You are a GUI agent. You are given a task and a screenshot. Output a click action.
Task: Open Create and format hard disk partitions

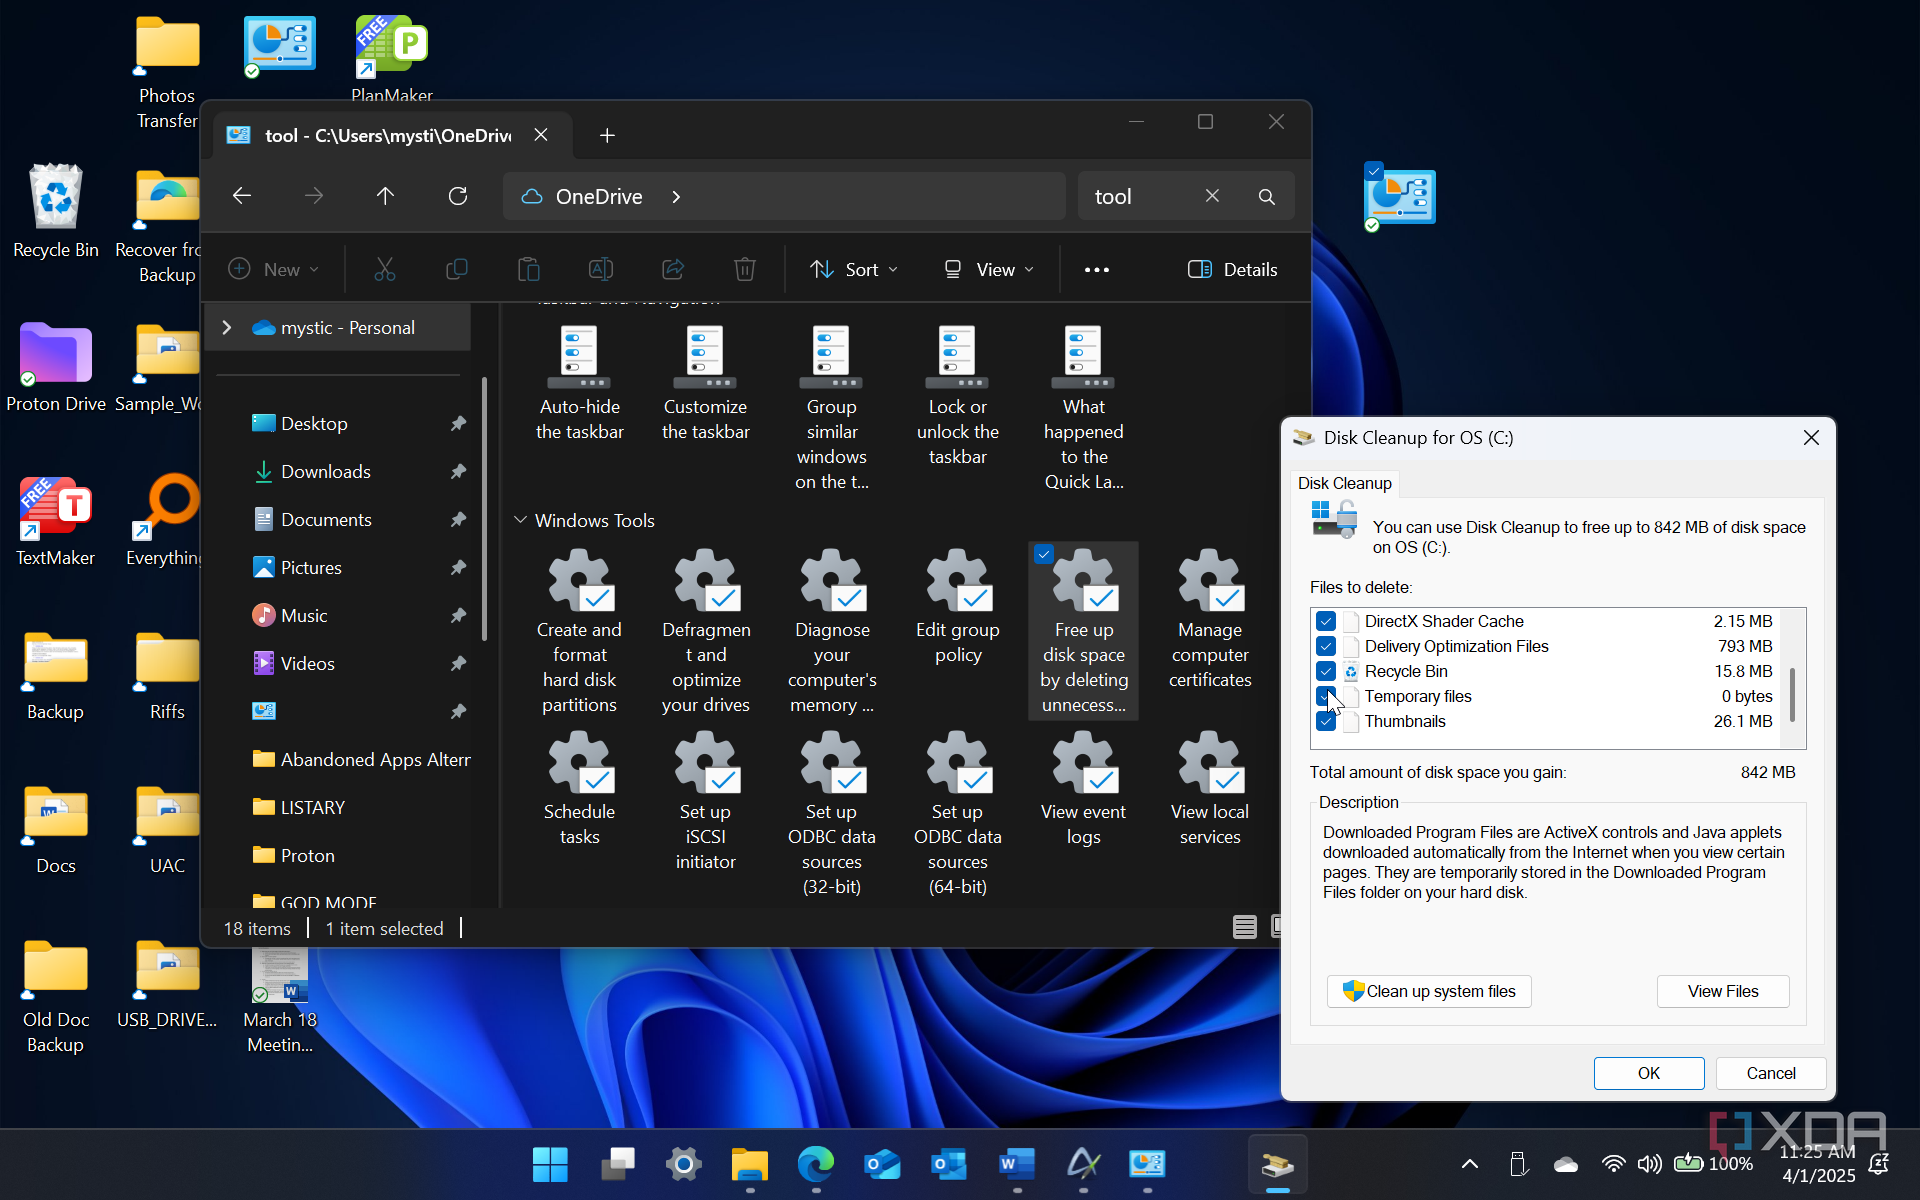pyautogui.click(x=580, y=630)
